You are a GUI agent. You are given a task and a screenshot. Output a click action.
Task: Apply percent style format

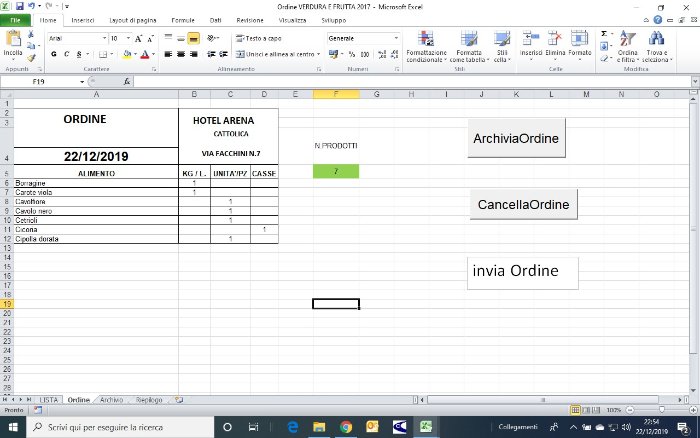pyautogui.click(x=352, y=54)
